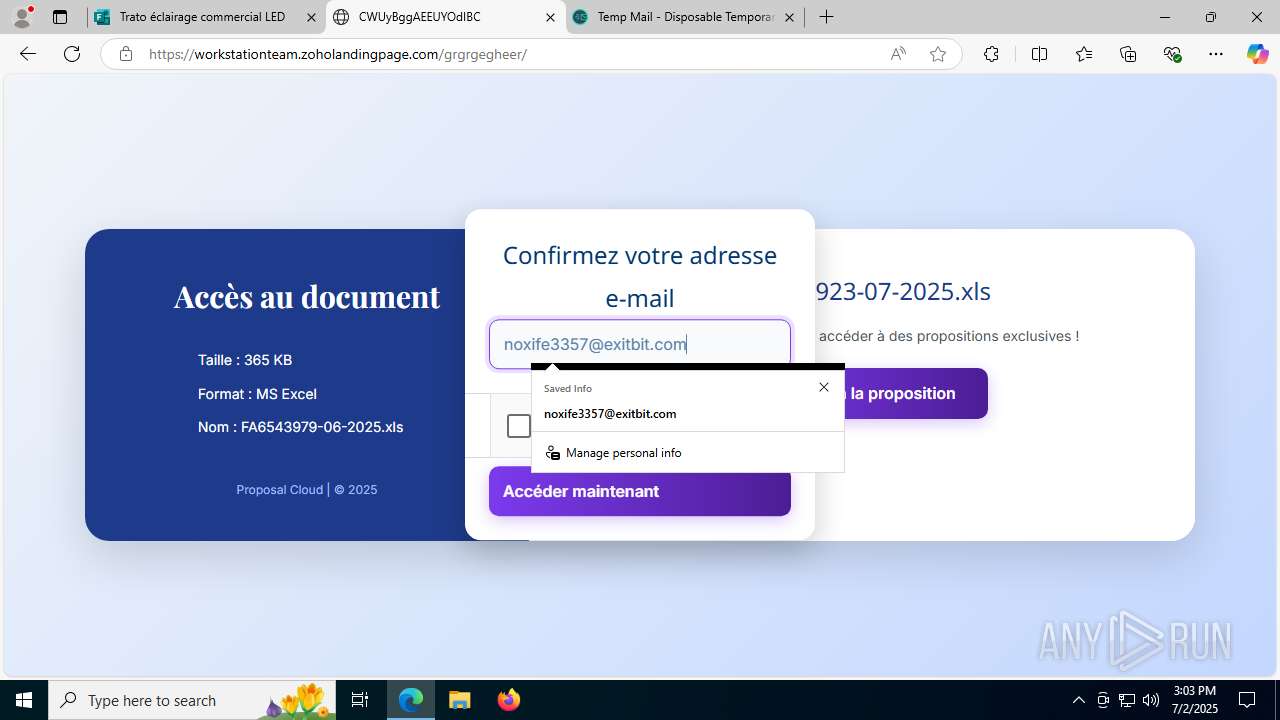Screen dimensions: 1280x720
Task: Click the Accéder maintenant button
Action: coord(640,491)
